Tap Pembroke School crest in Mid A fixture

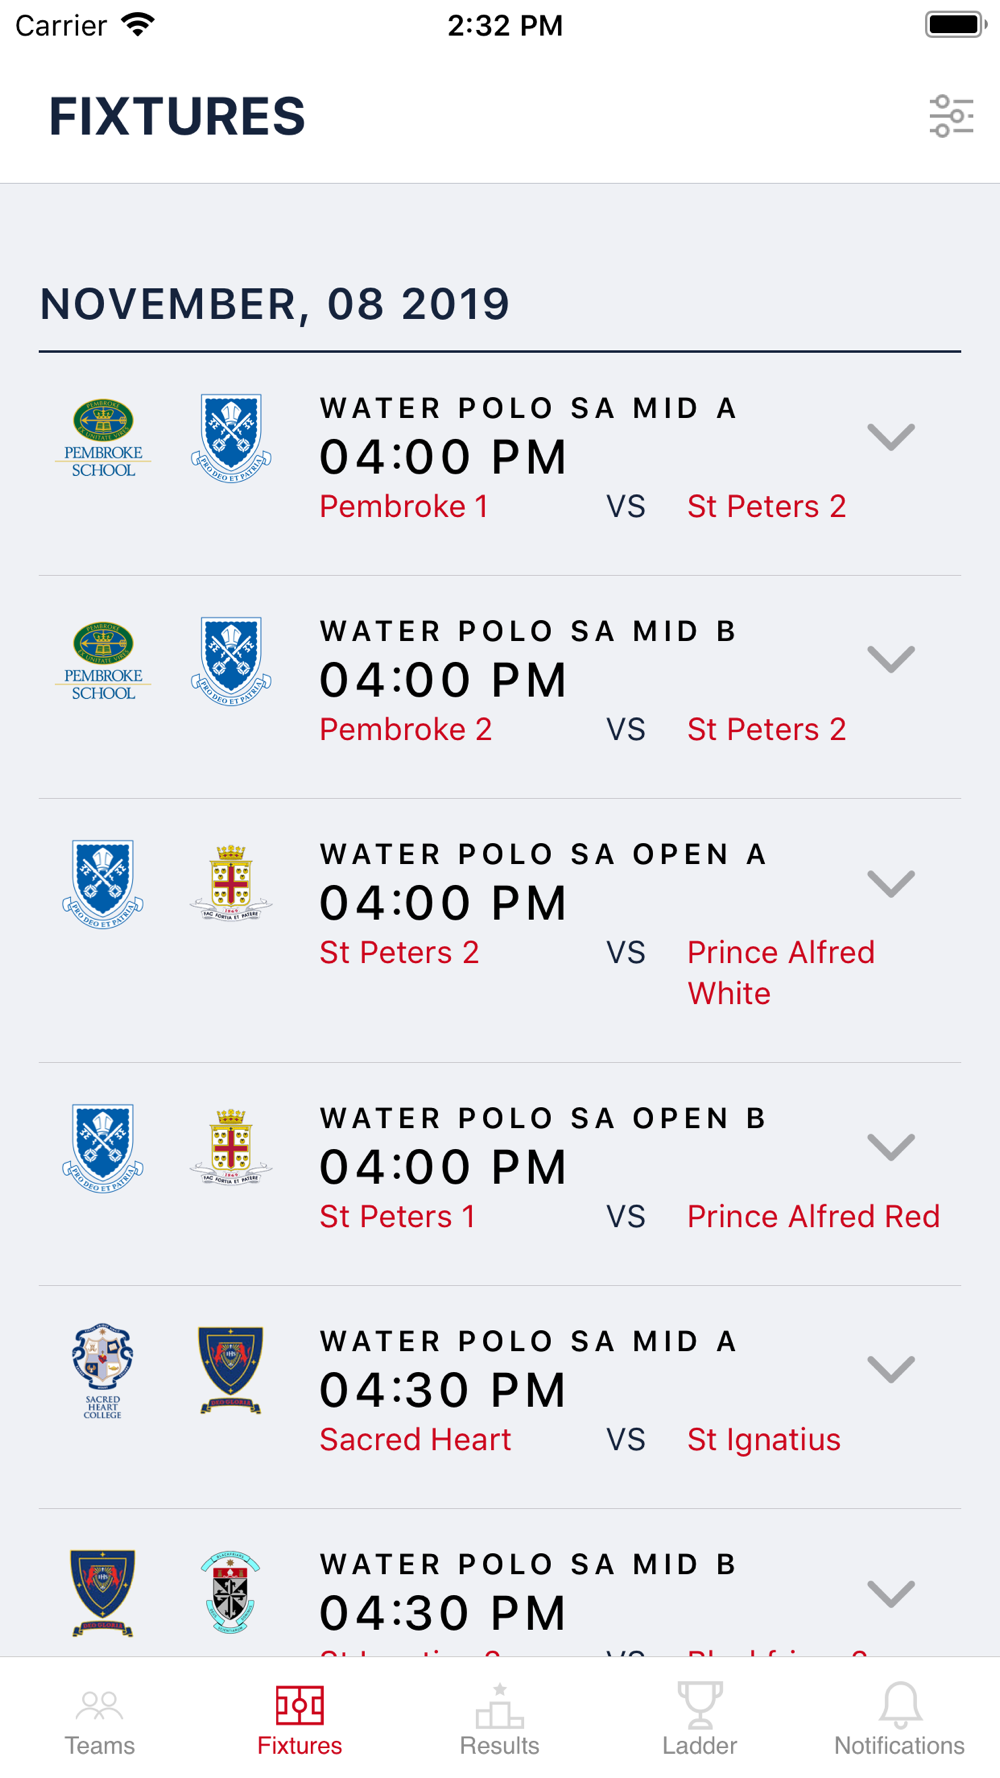coord(103,438)
